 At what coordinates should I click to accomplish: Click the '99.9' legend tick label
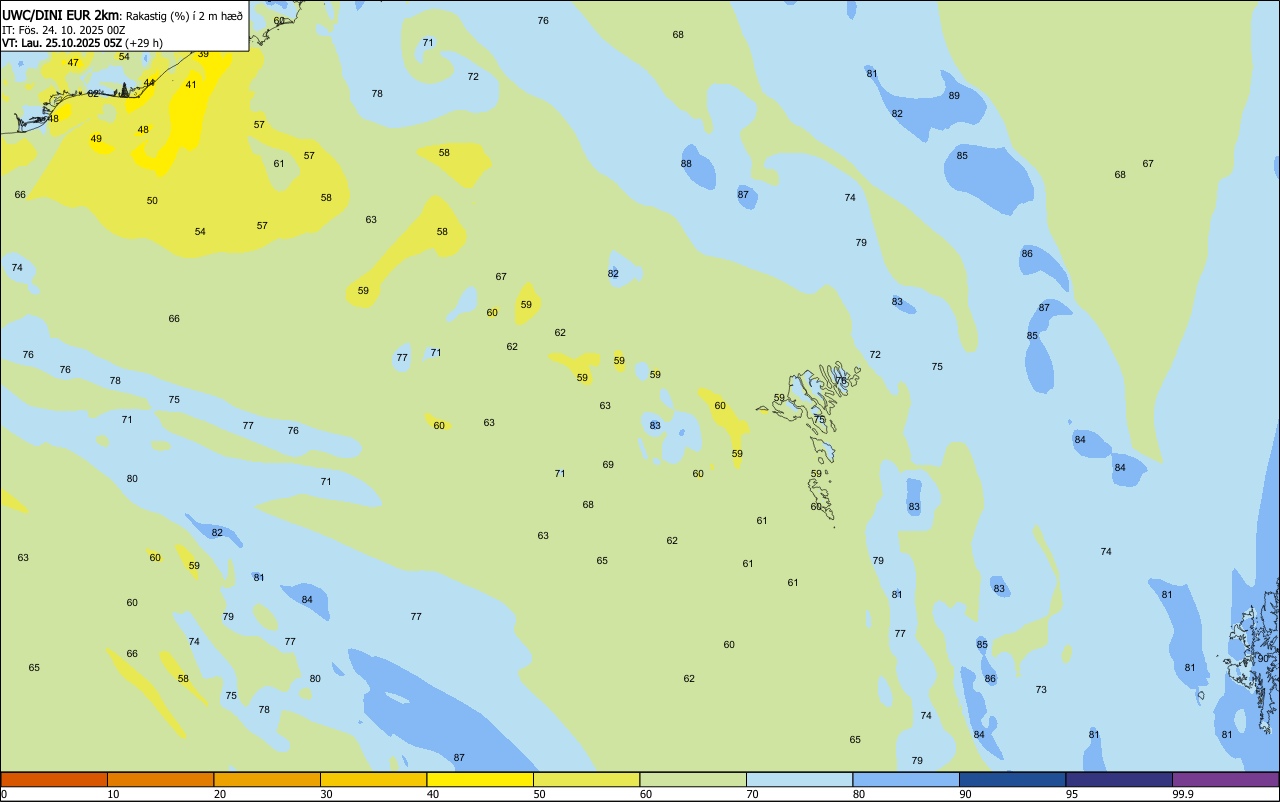tap(1183, 794)
